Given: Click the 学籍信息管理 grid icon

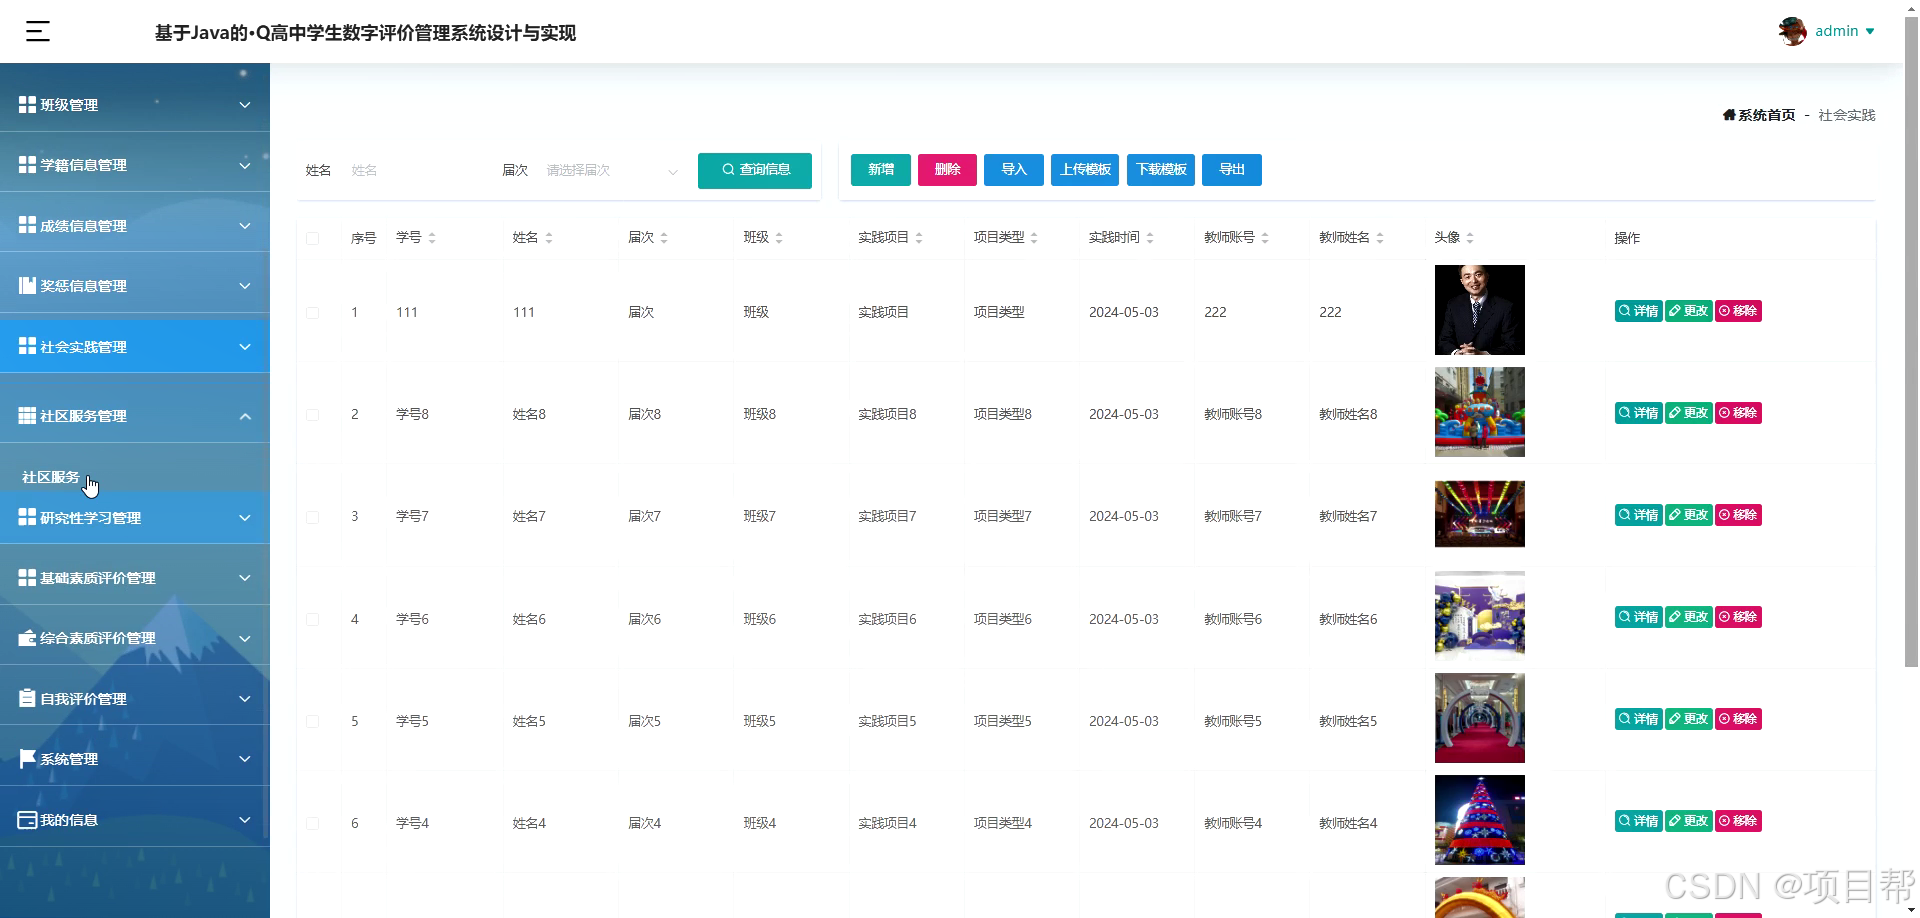Looking at the screenshot, I should point(27,165).
